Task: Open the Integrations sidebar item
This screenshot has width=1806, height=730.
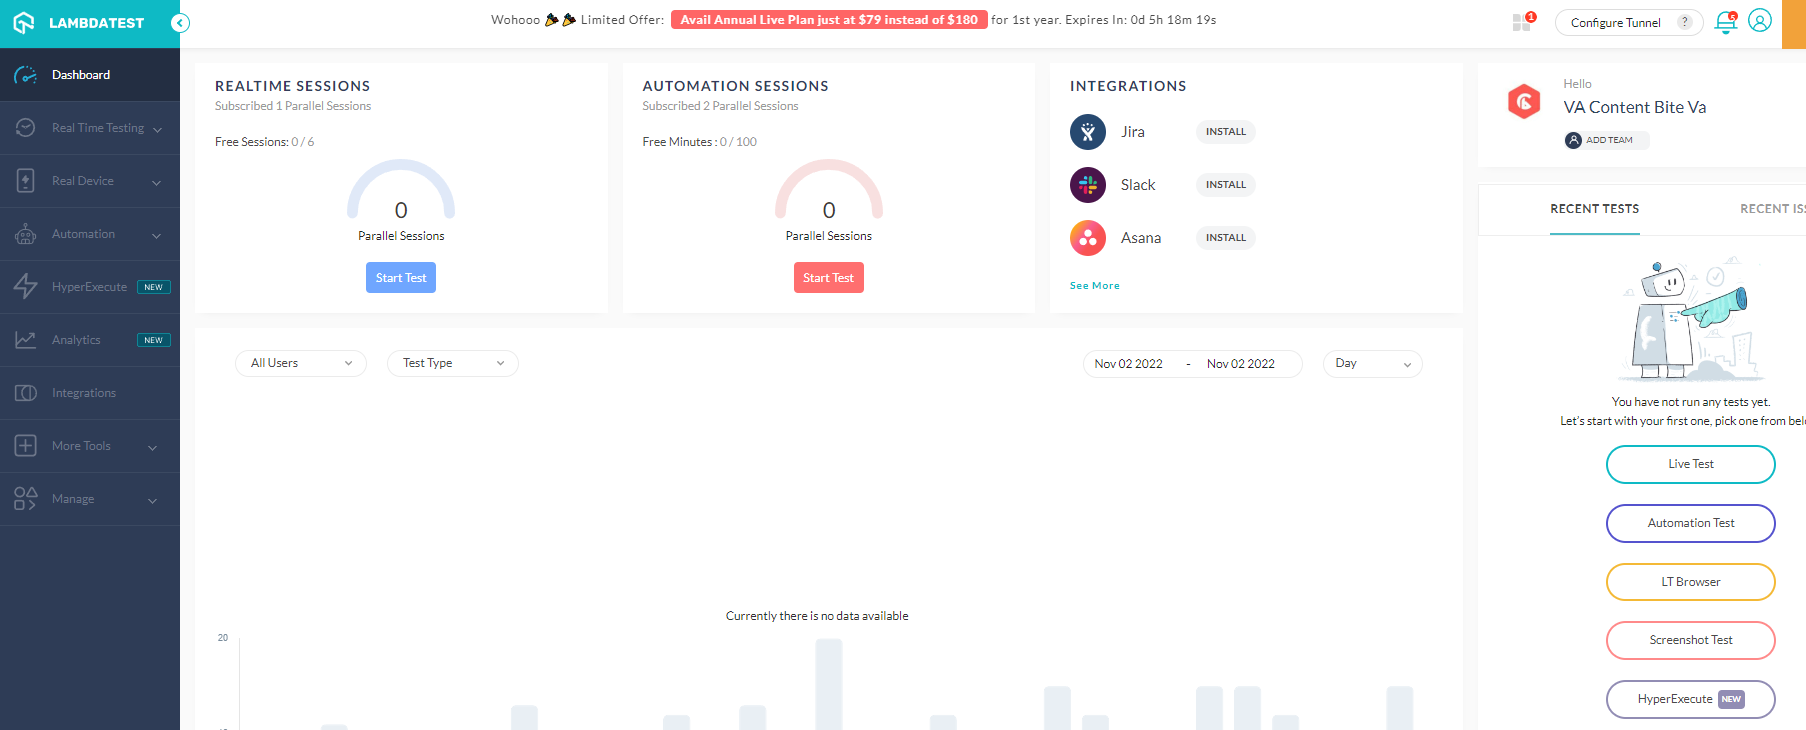Action: point(90,393)
